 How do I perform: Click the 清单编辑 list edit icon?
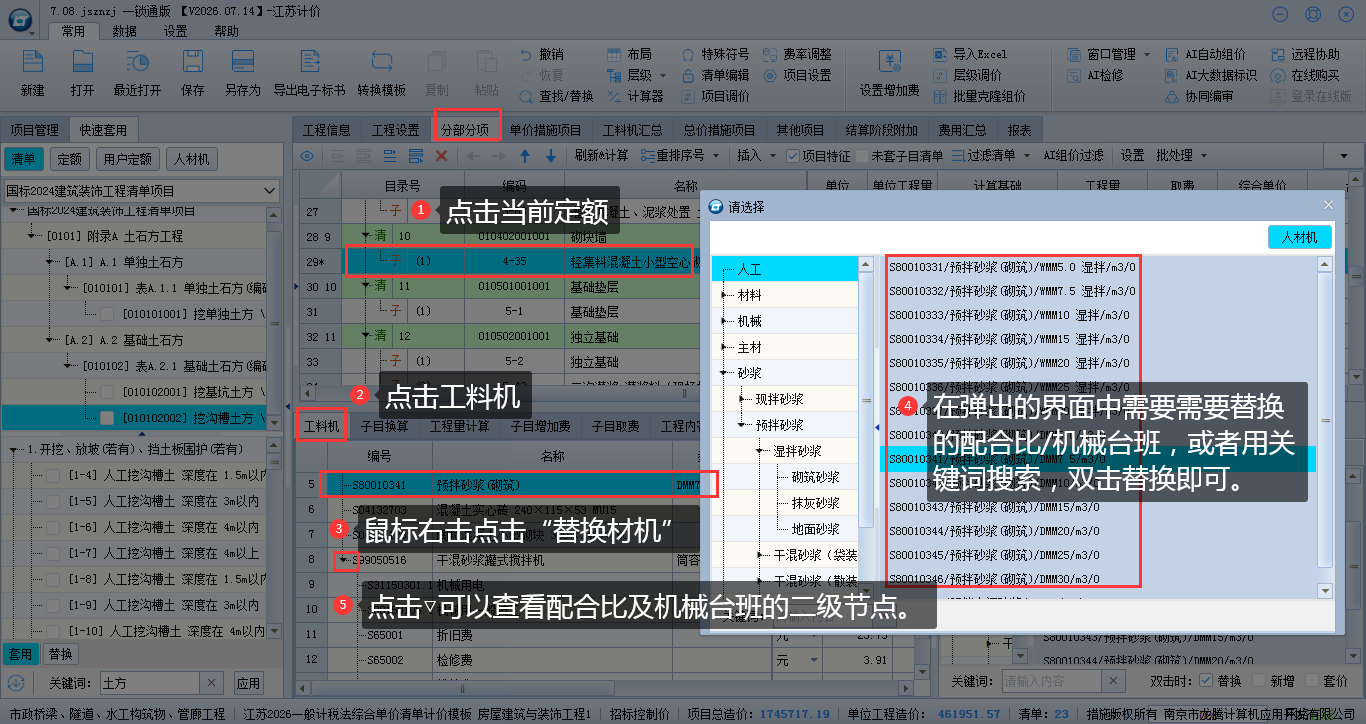coord(688,75)
